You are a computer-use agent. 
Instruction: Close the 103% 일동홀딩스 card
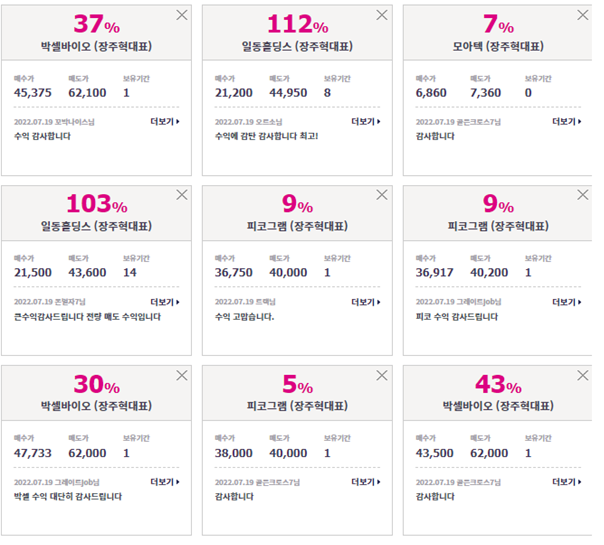click(182, 195)
